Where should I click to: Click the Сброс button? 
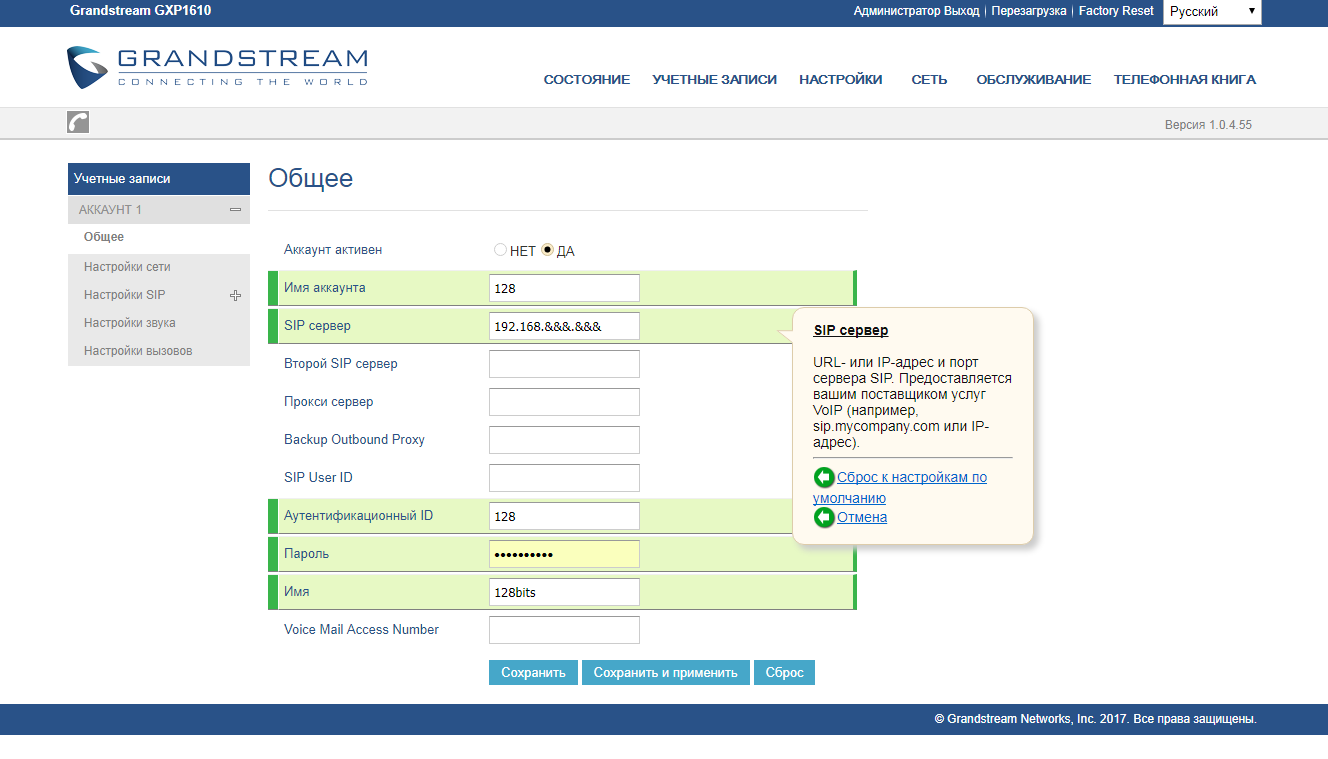tap(785, 672)
